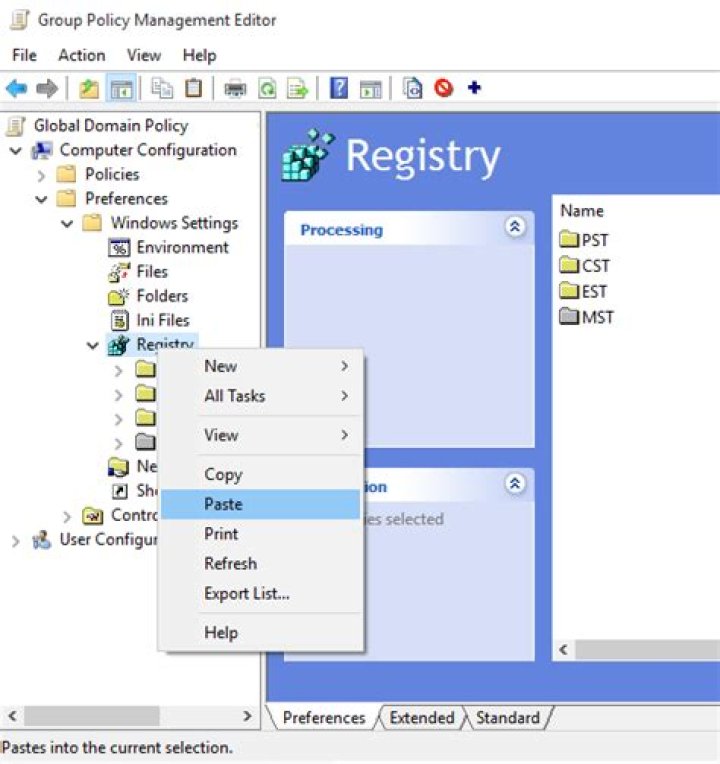The height and width of the screenshot is (764, 720).
Task: Choose Help from context menu
Action: point(261,632)
